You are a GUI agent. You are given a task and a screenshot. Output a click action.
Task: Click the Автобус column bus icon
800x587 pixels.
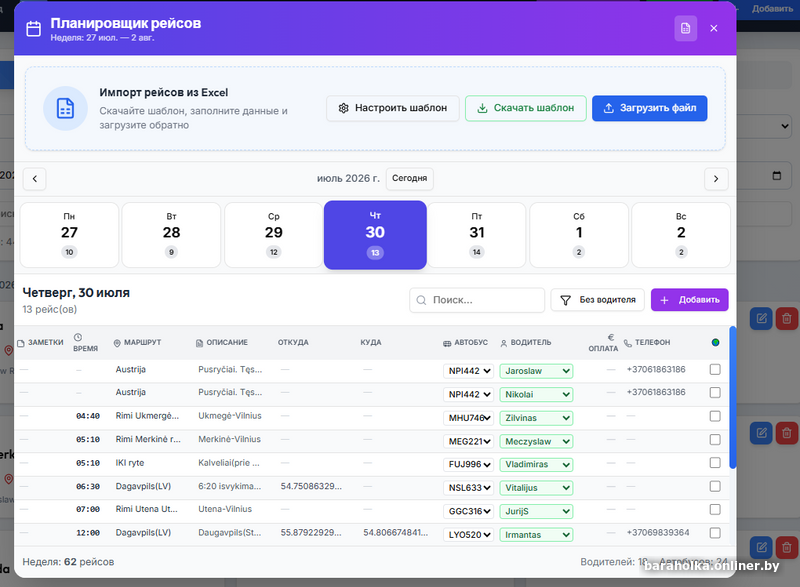447,343
